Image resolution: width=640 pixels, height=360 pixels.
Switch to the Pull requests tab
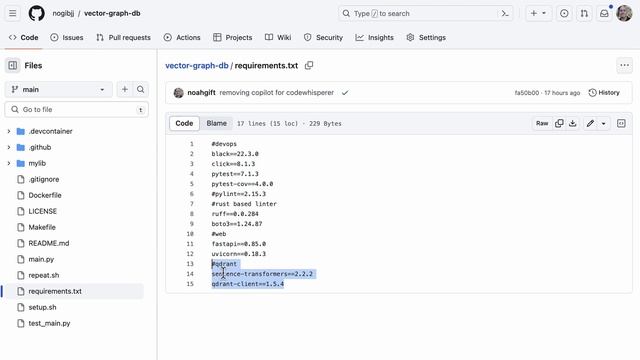pos(123,38)
